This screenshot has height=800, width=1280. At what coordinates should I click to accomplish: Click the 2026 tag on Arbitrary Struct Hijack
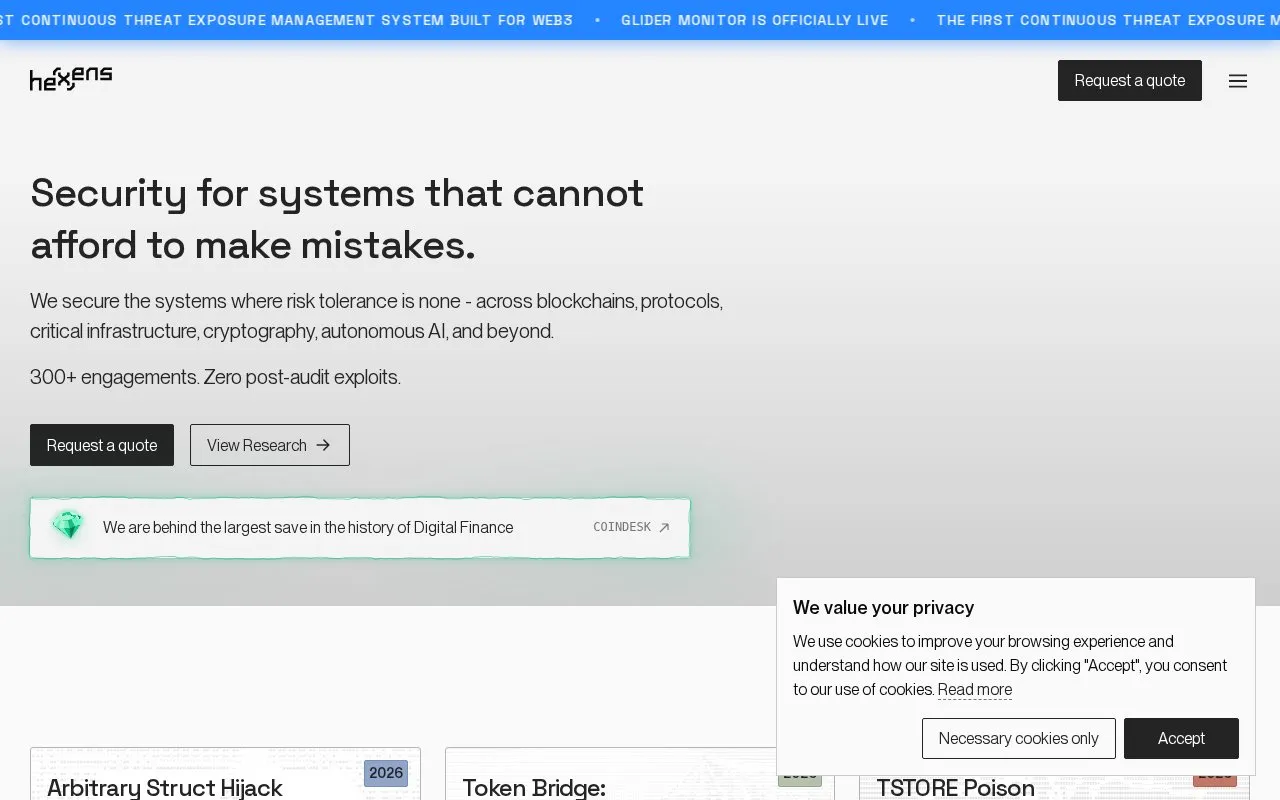pyautogui.click(x=386, y=773)
